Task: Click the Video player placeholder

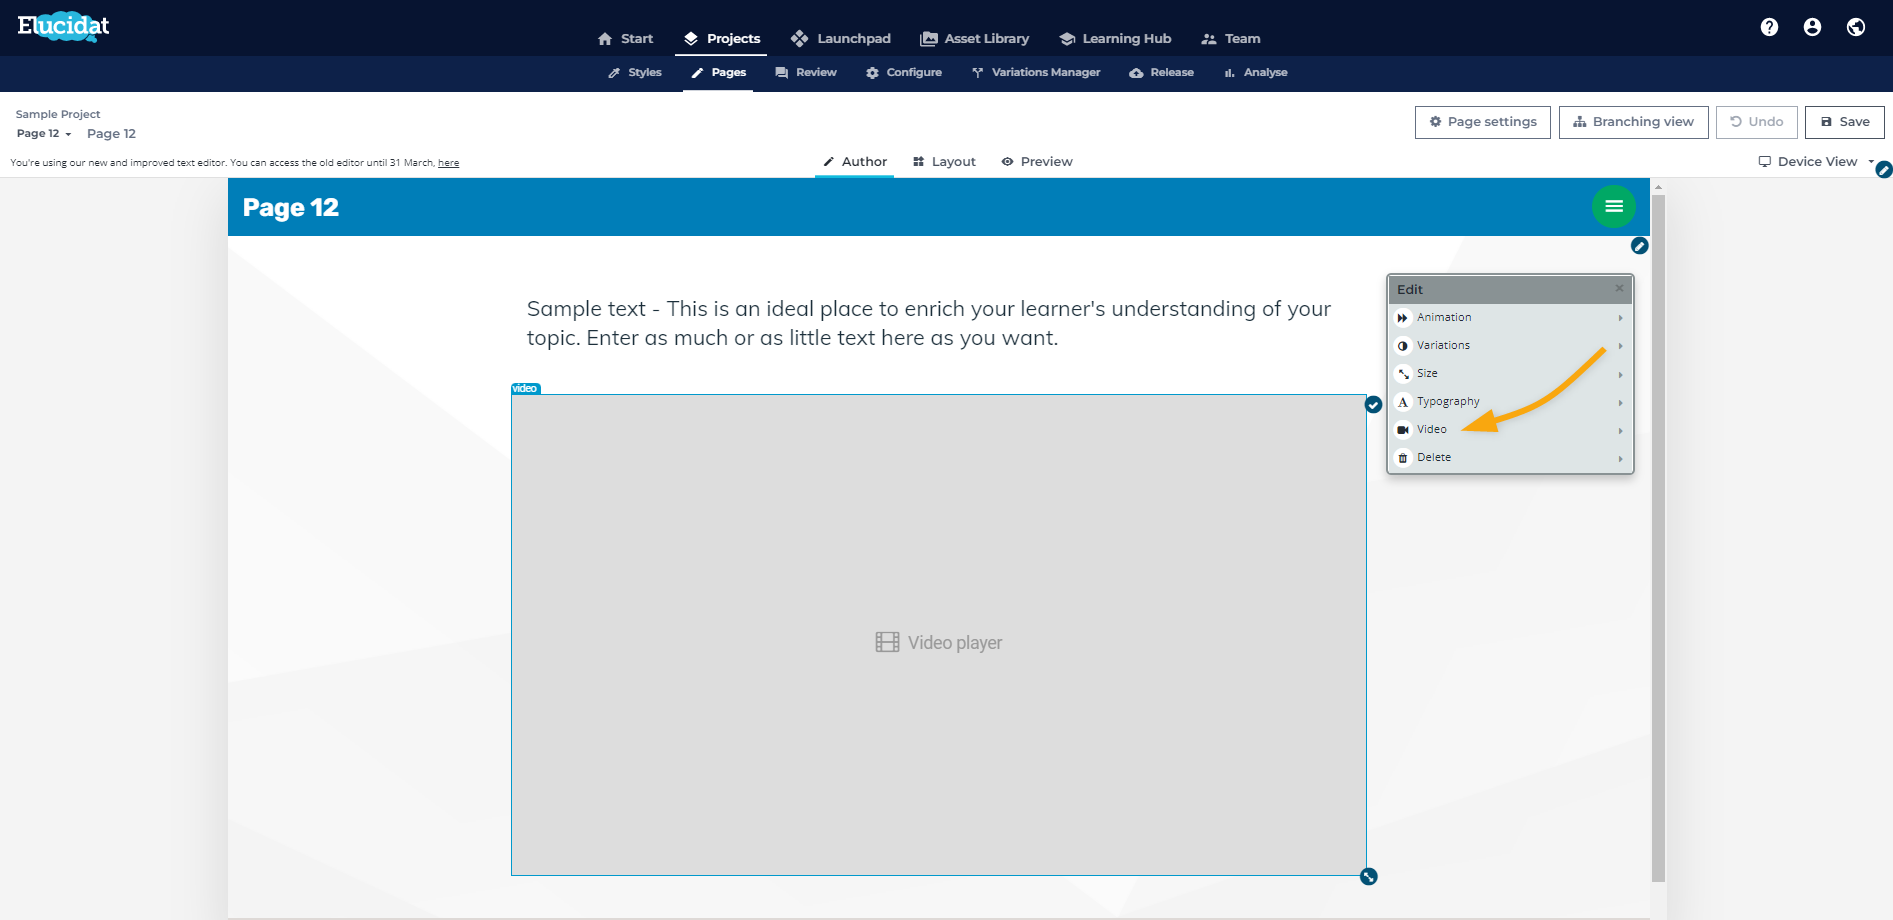Action: pyautogui.click(x=938, y=635)
